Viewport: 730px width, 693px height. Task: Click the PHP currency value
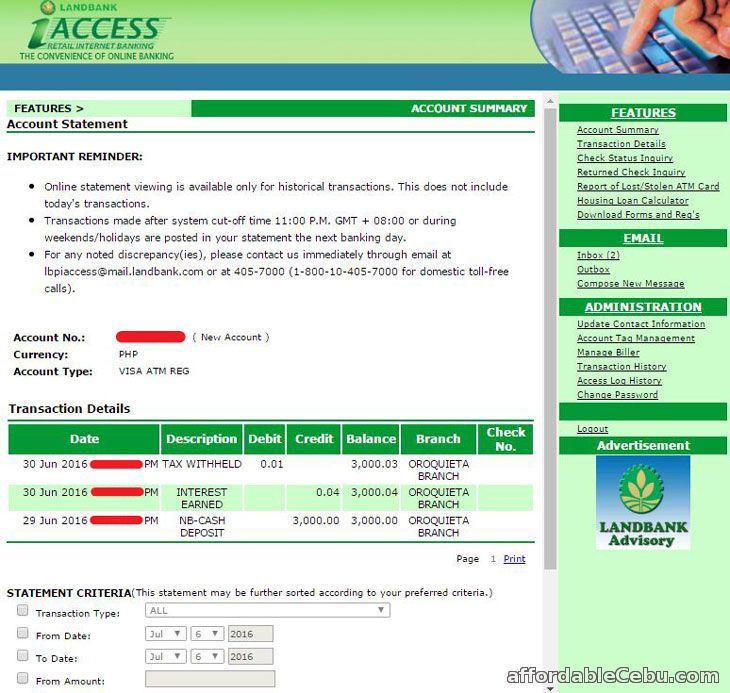(x=128, y=354)
